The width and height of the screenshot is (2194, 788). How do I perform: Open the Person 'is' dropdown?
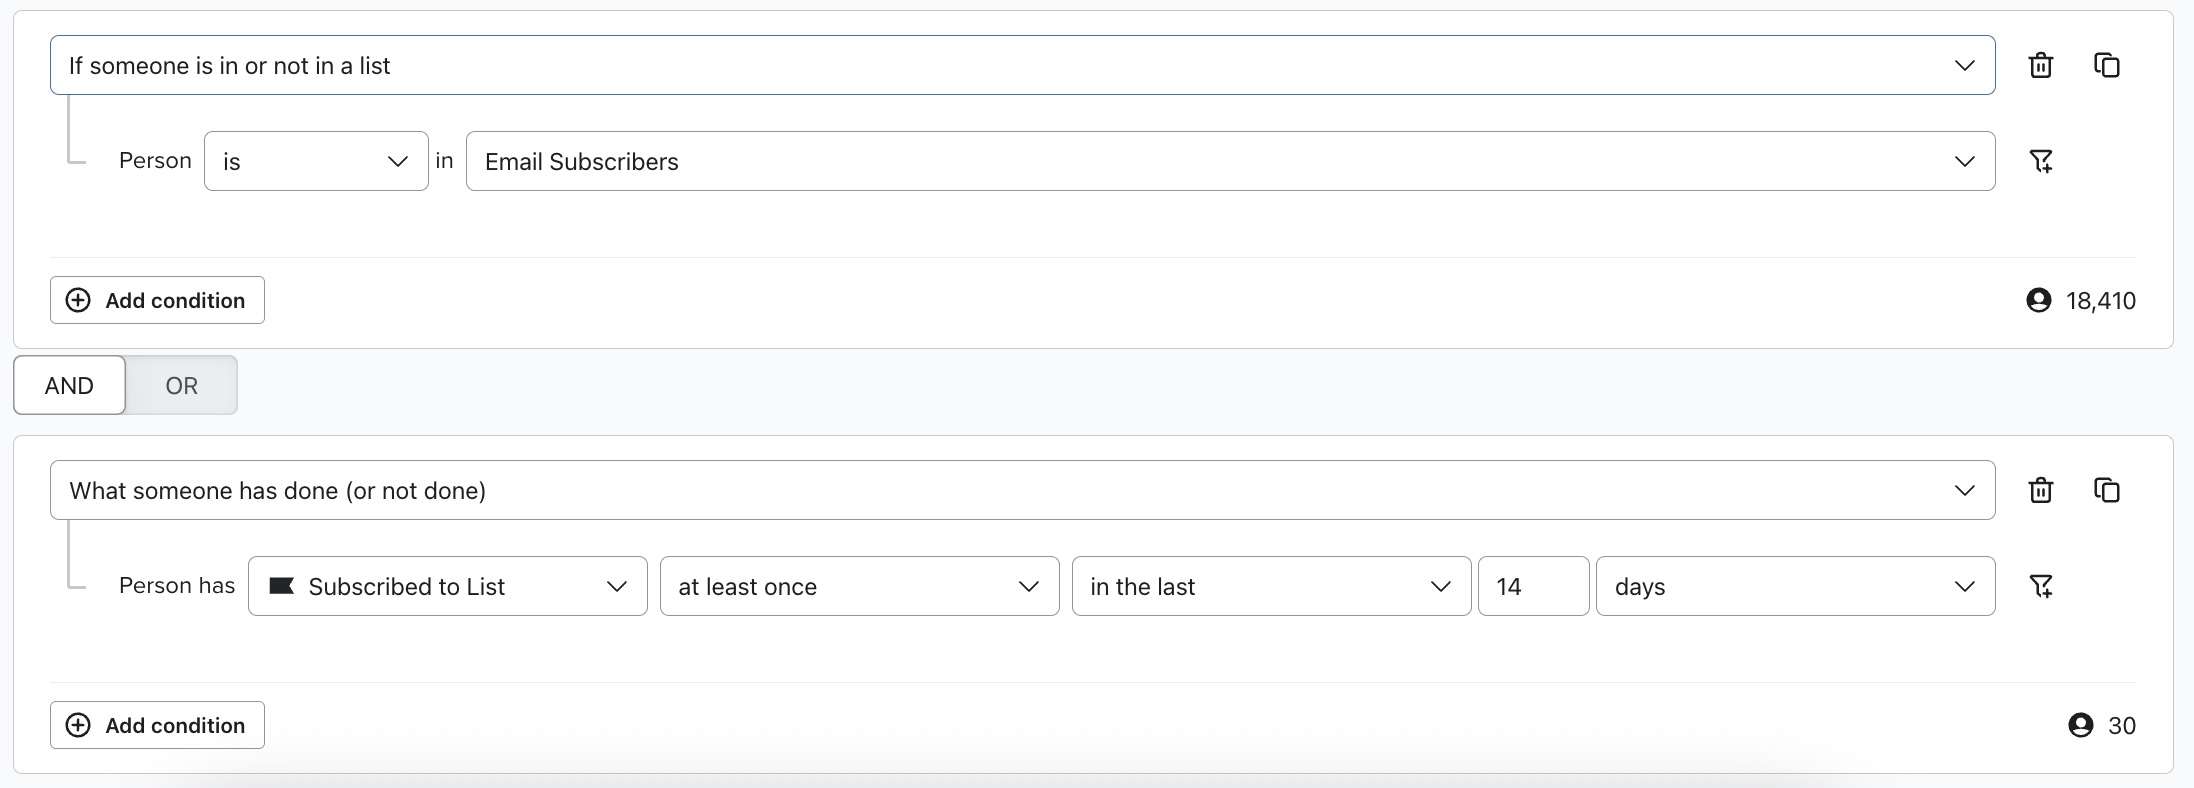(x=316, y=161)
